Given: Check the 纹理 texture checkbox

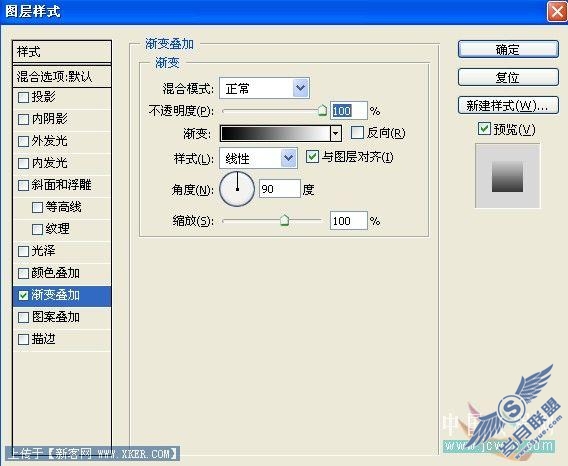Looking at the screenshot, I should coord(37,229).
